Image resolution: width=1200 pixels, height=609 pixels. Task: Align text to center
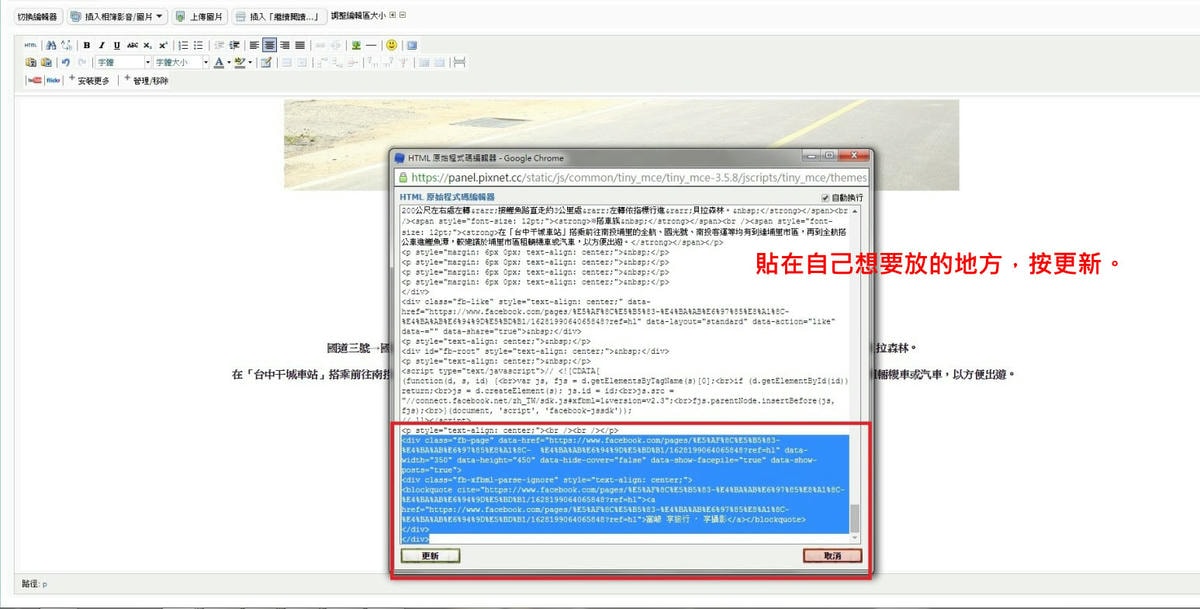click(x=270, y=45)
